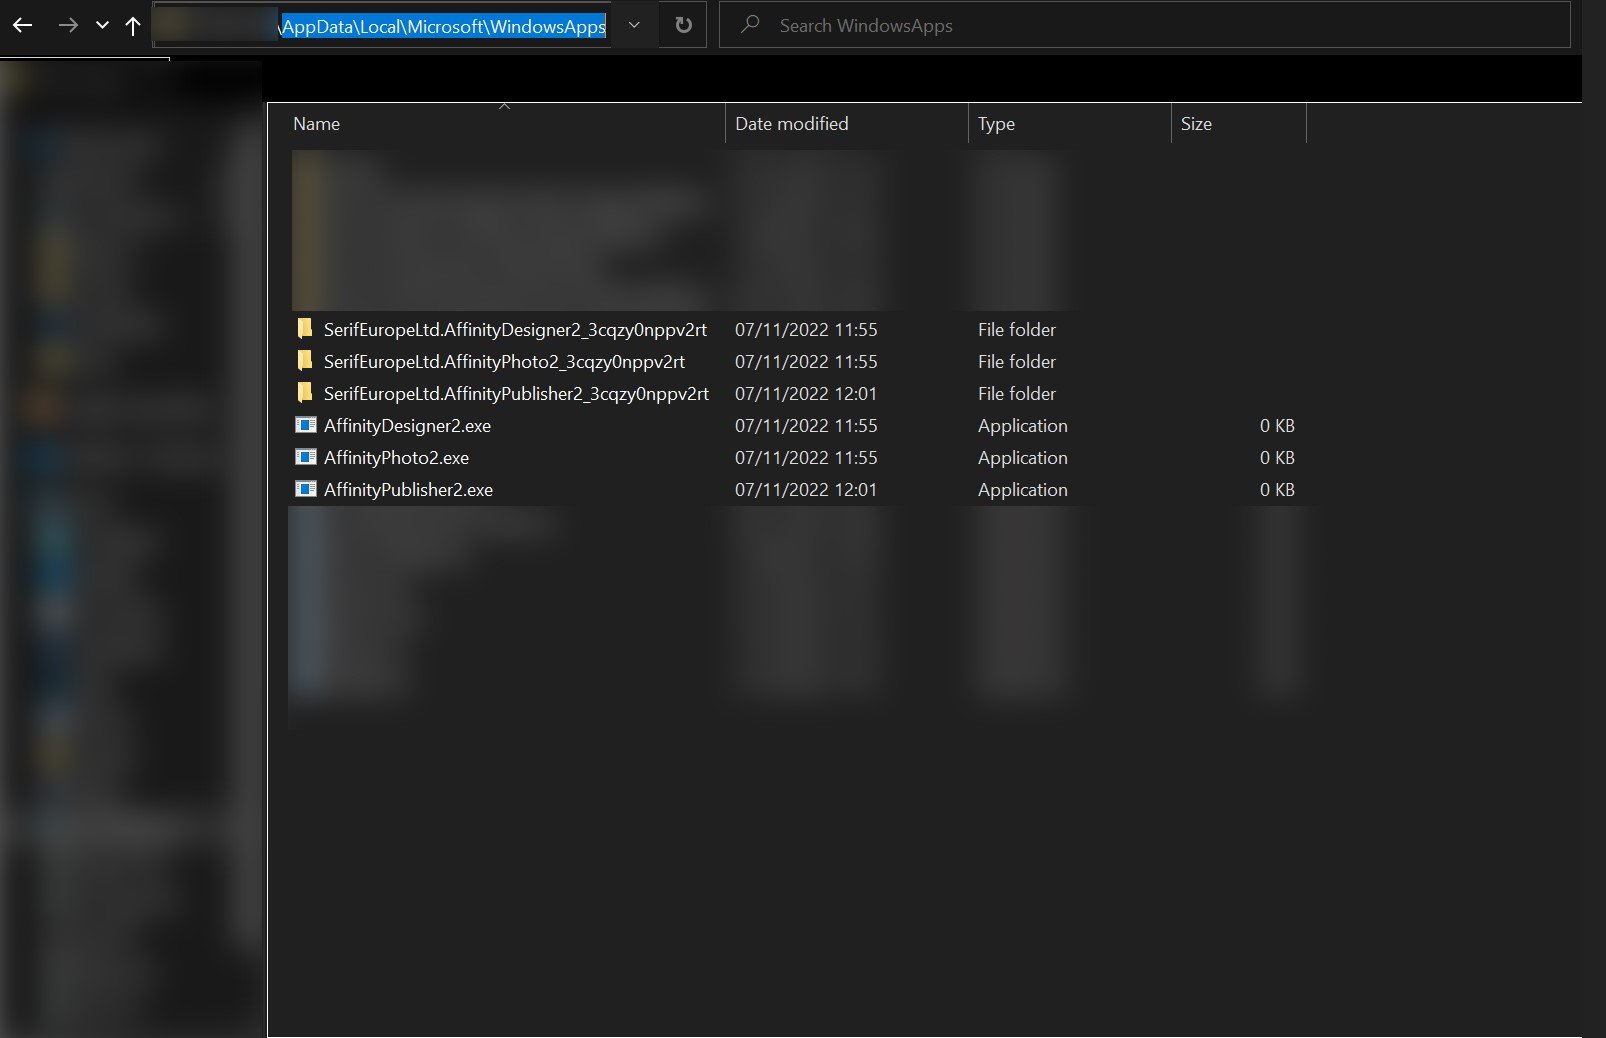Expand the address bar history dropdown

point(634,25)
